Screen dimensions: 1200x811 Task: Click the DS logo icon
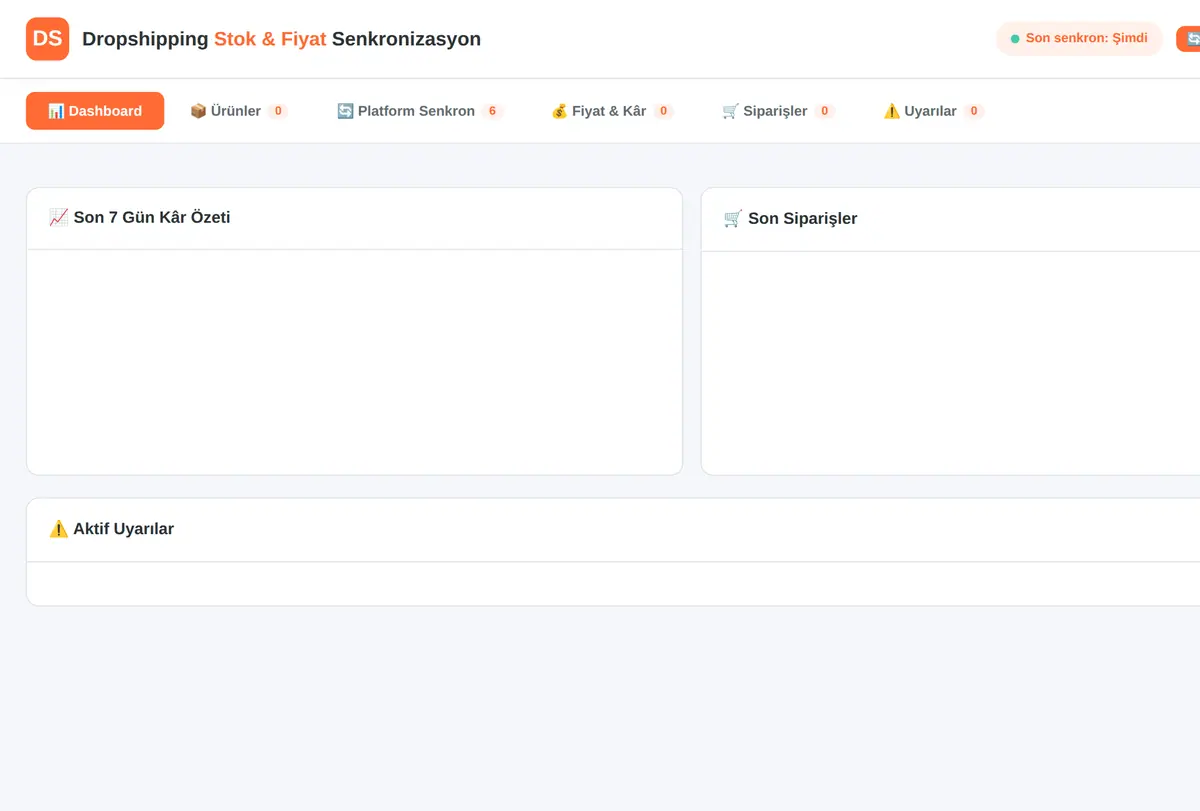tap(47, 39)
